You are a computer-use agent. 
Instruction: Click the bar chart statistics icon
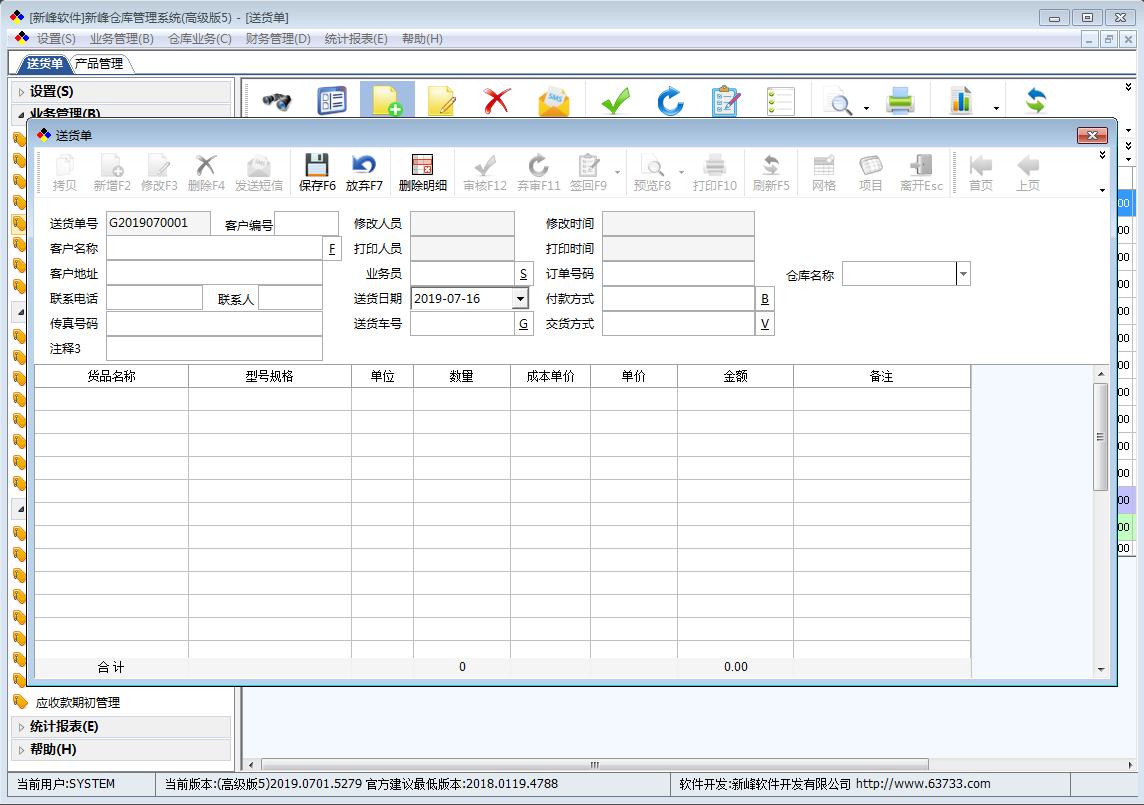coord(961,101)
